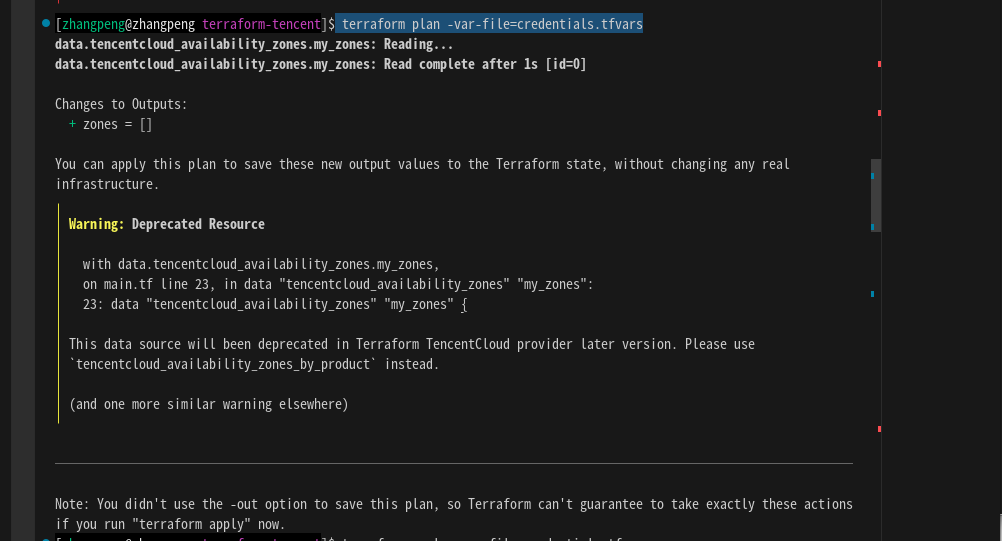Click the yellow Warning: label

97,224
